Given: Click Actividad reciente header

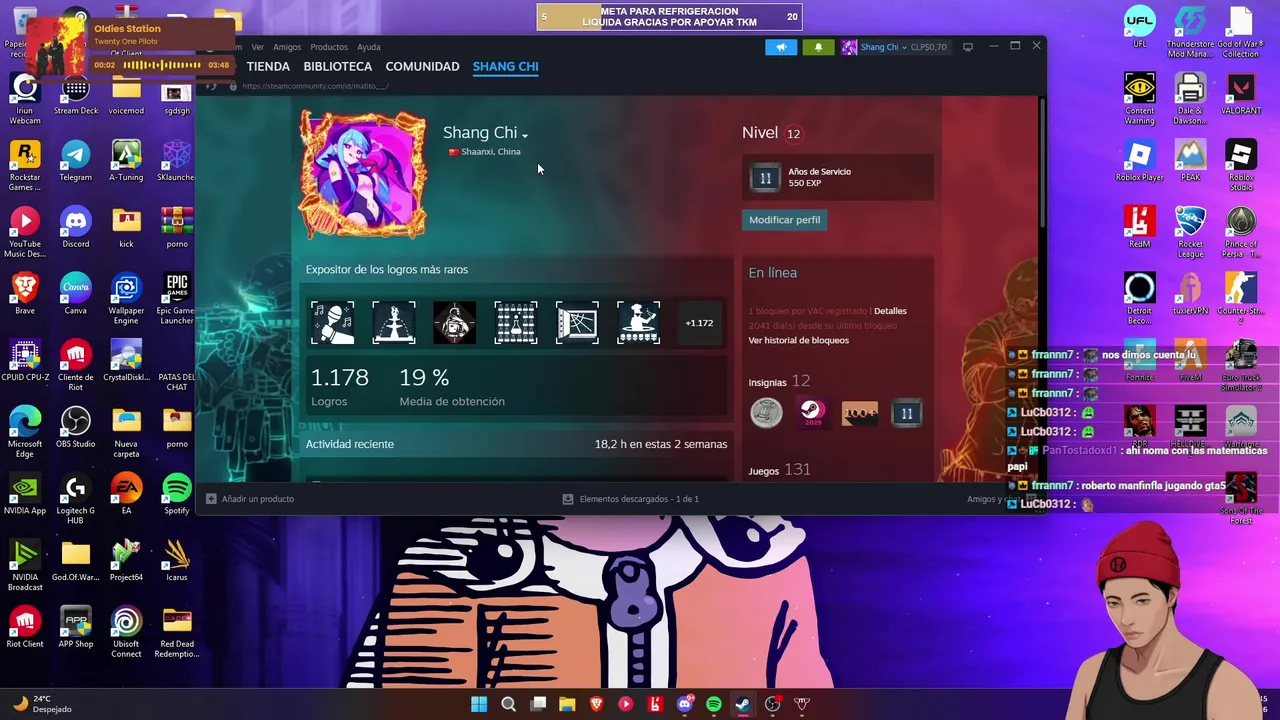Looking at the screenshot, I should tap(350, 444).
